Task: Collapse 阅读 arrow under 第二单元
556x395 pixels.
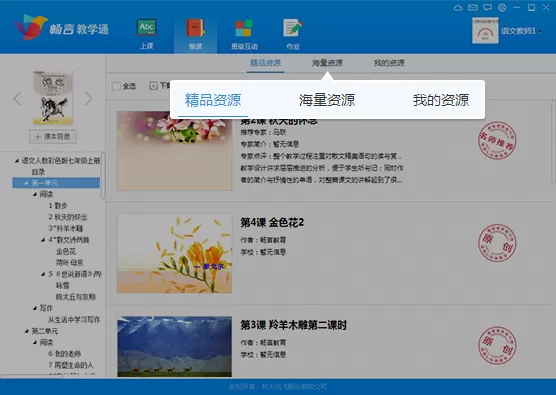Action: [34, 343]
